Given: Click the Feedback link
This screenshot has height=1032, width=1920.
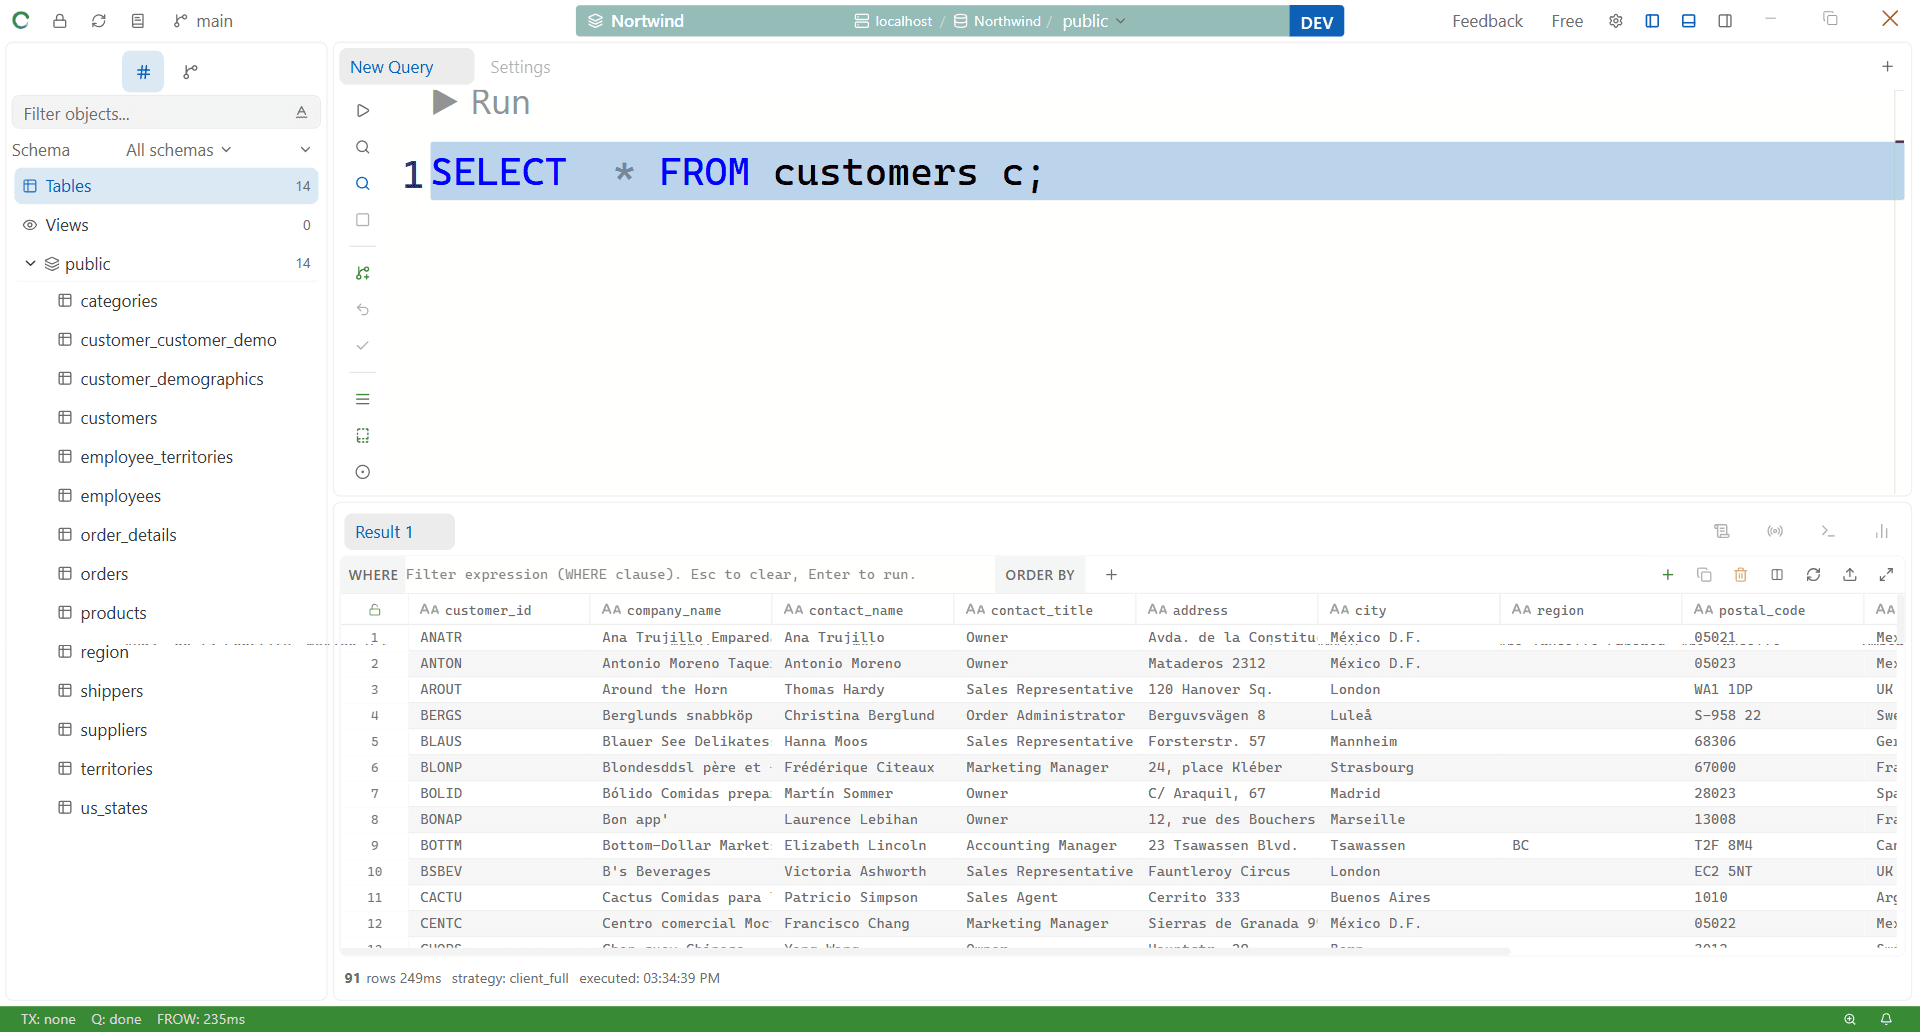Looking at the screenshot, I should pos(1487,21).
